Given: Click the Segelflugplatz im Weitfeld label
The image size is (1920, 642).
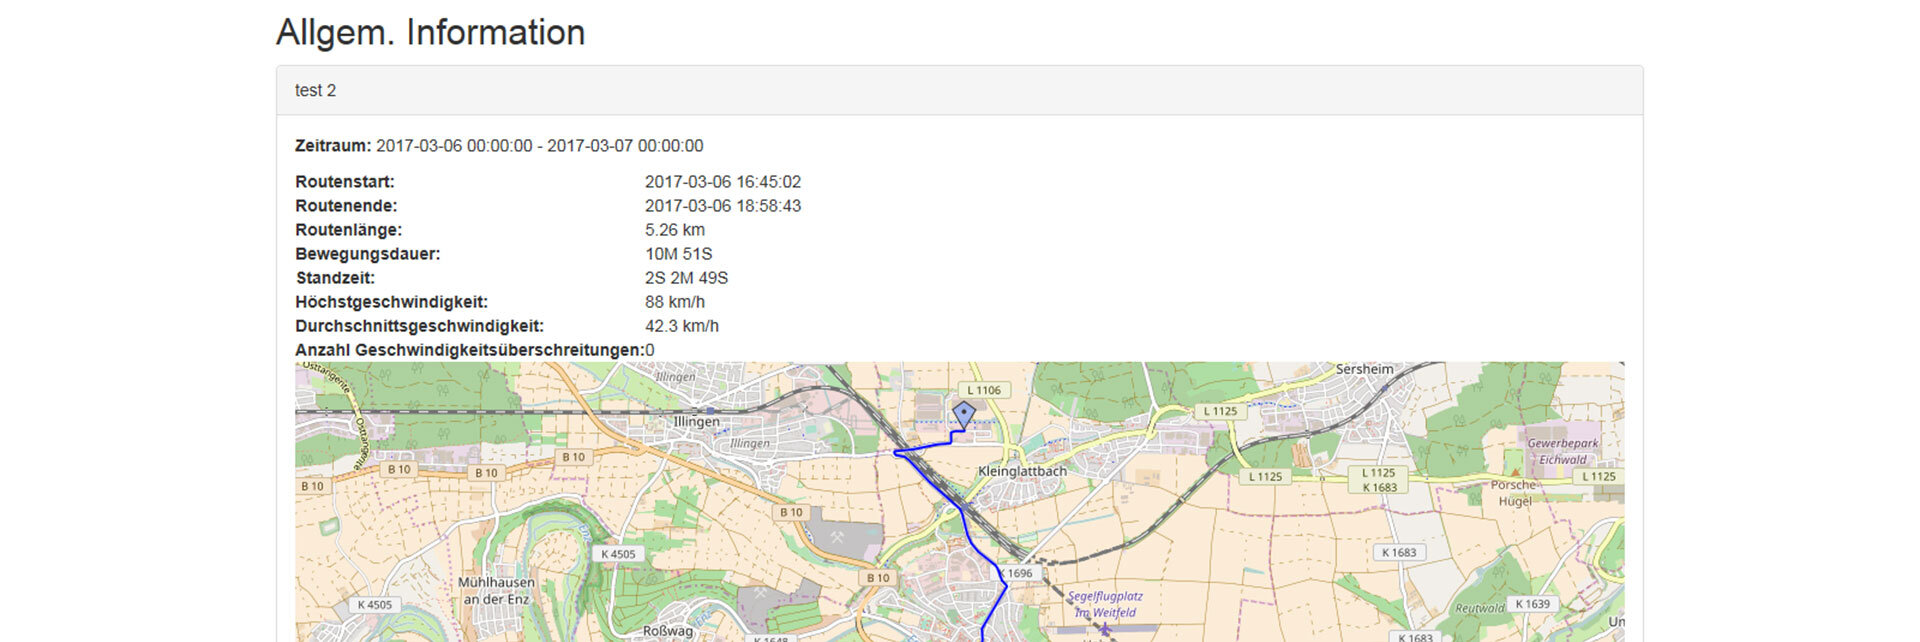Looking at the screenshot, I should click(1104, 604).
